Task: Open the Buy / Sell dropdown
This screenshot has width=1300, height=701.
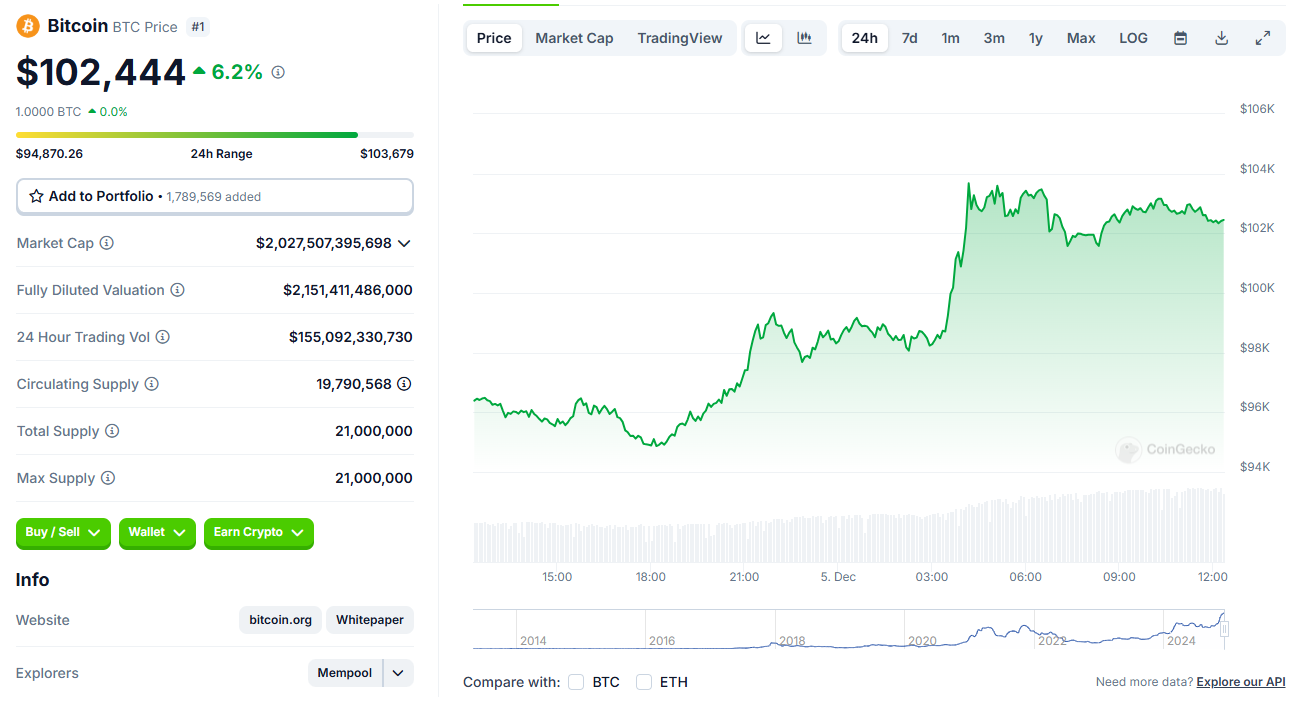Action: [63, 533]
